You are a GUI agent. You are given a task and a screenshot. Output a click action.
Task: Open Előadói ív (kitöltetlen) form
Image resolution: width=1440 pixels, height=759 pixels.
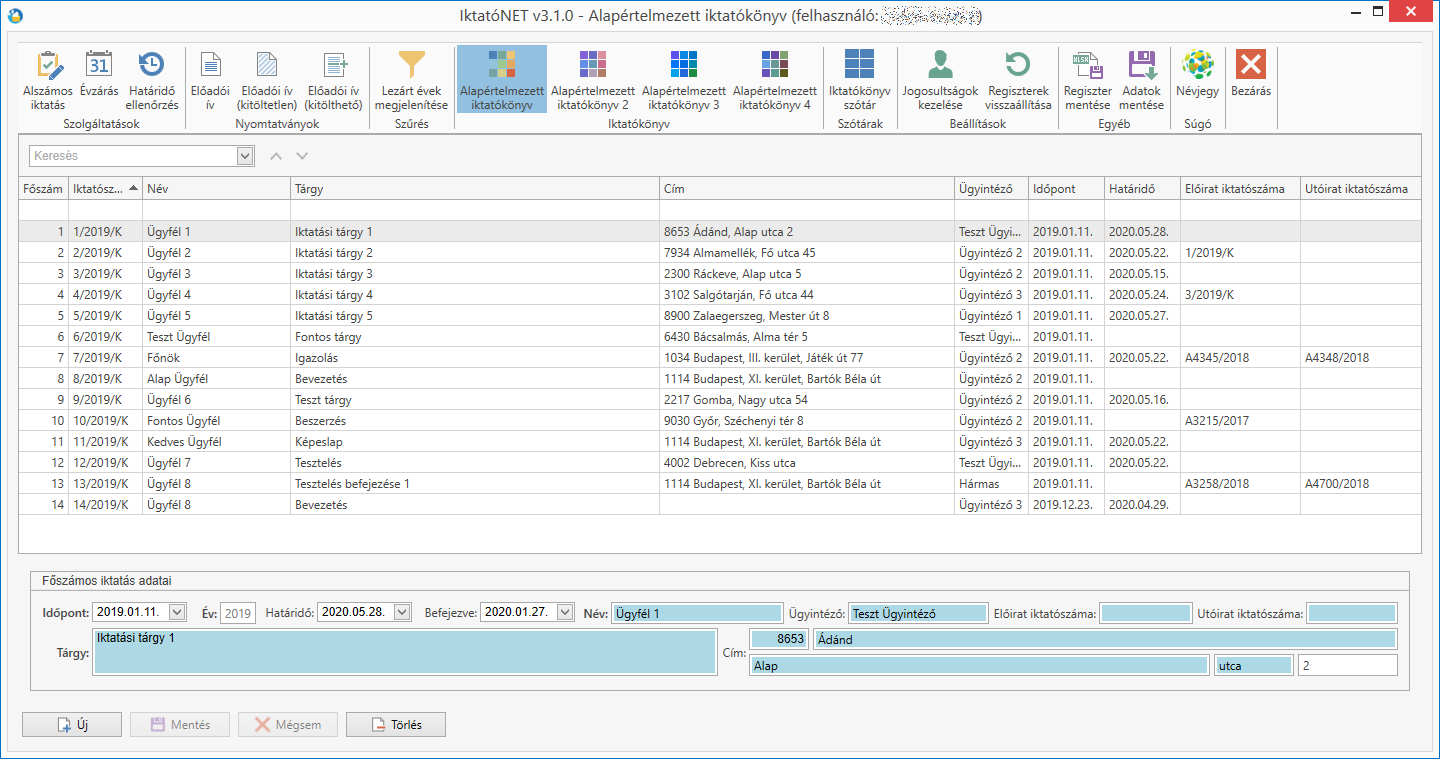point(267,80)
